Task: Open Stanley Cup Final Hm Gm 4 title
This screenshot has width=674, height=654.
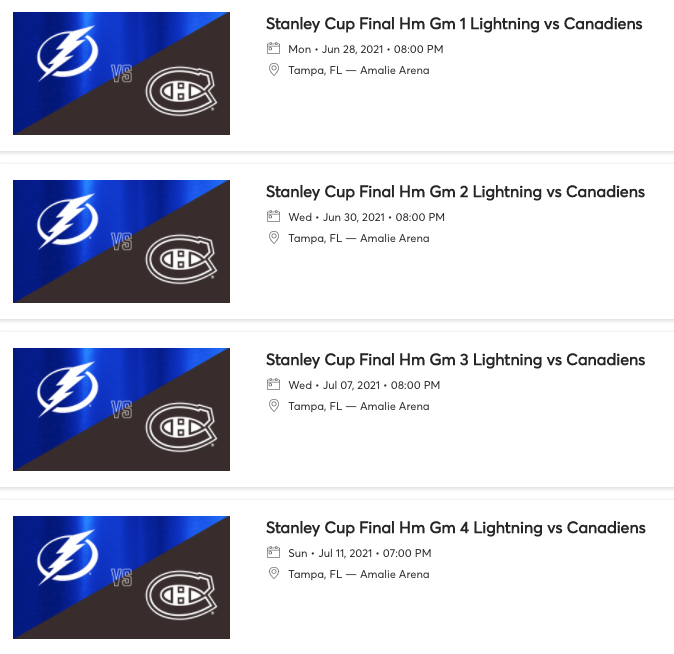Action: 455,528
